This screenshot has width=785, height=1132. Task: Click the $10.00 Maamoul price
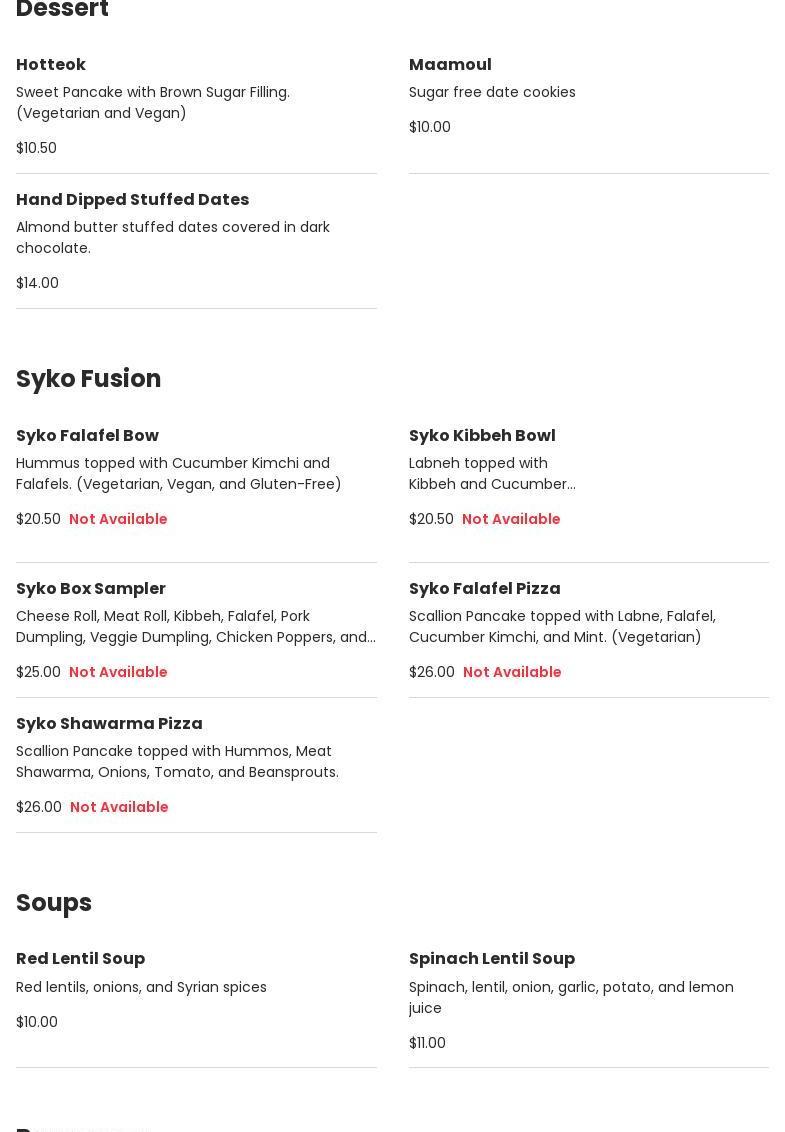(430, 127)
